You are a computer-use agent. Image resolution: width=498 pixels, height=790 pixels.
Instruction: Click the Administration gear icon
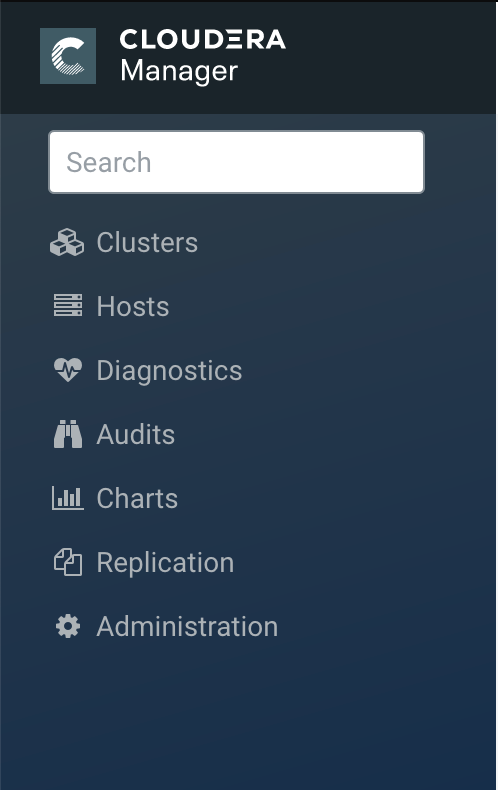tap(68, 626)
